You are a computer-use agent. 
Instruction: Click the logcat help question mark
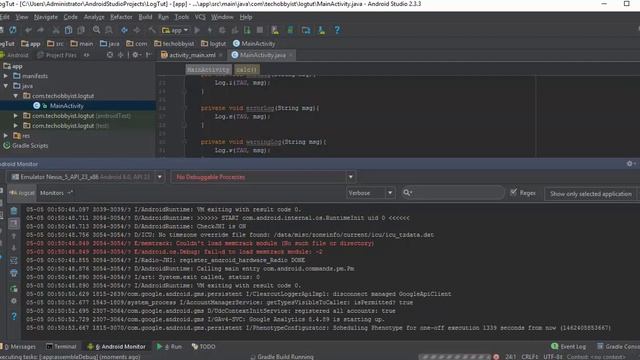13,316
